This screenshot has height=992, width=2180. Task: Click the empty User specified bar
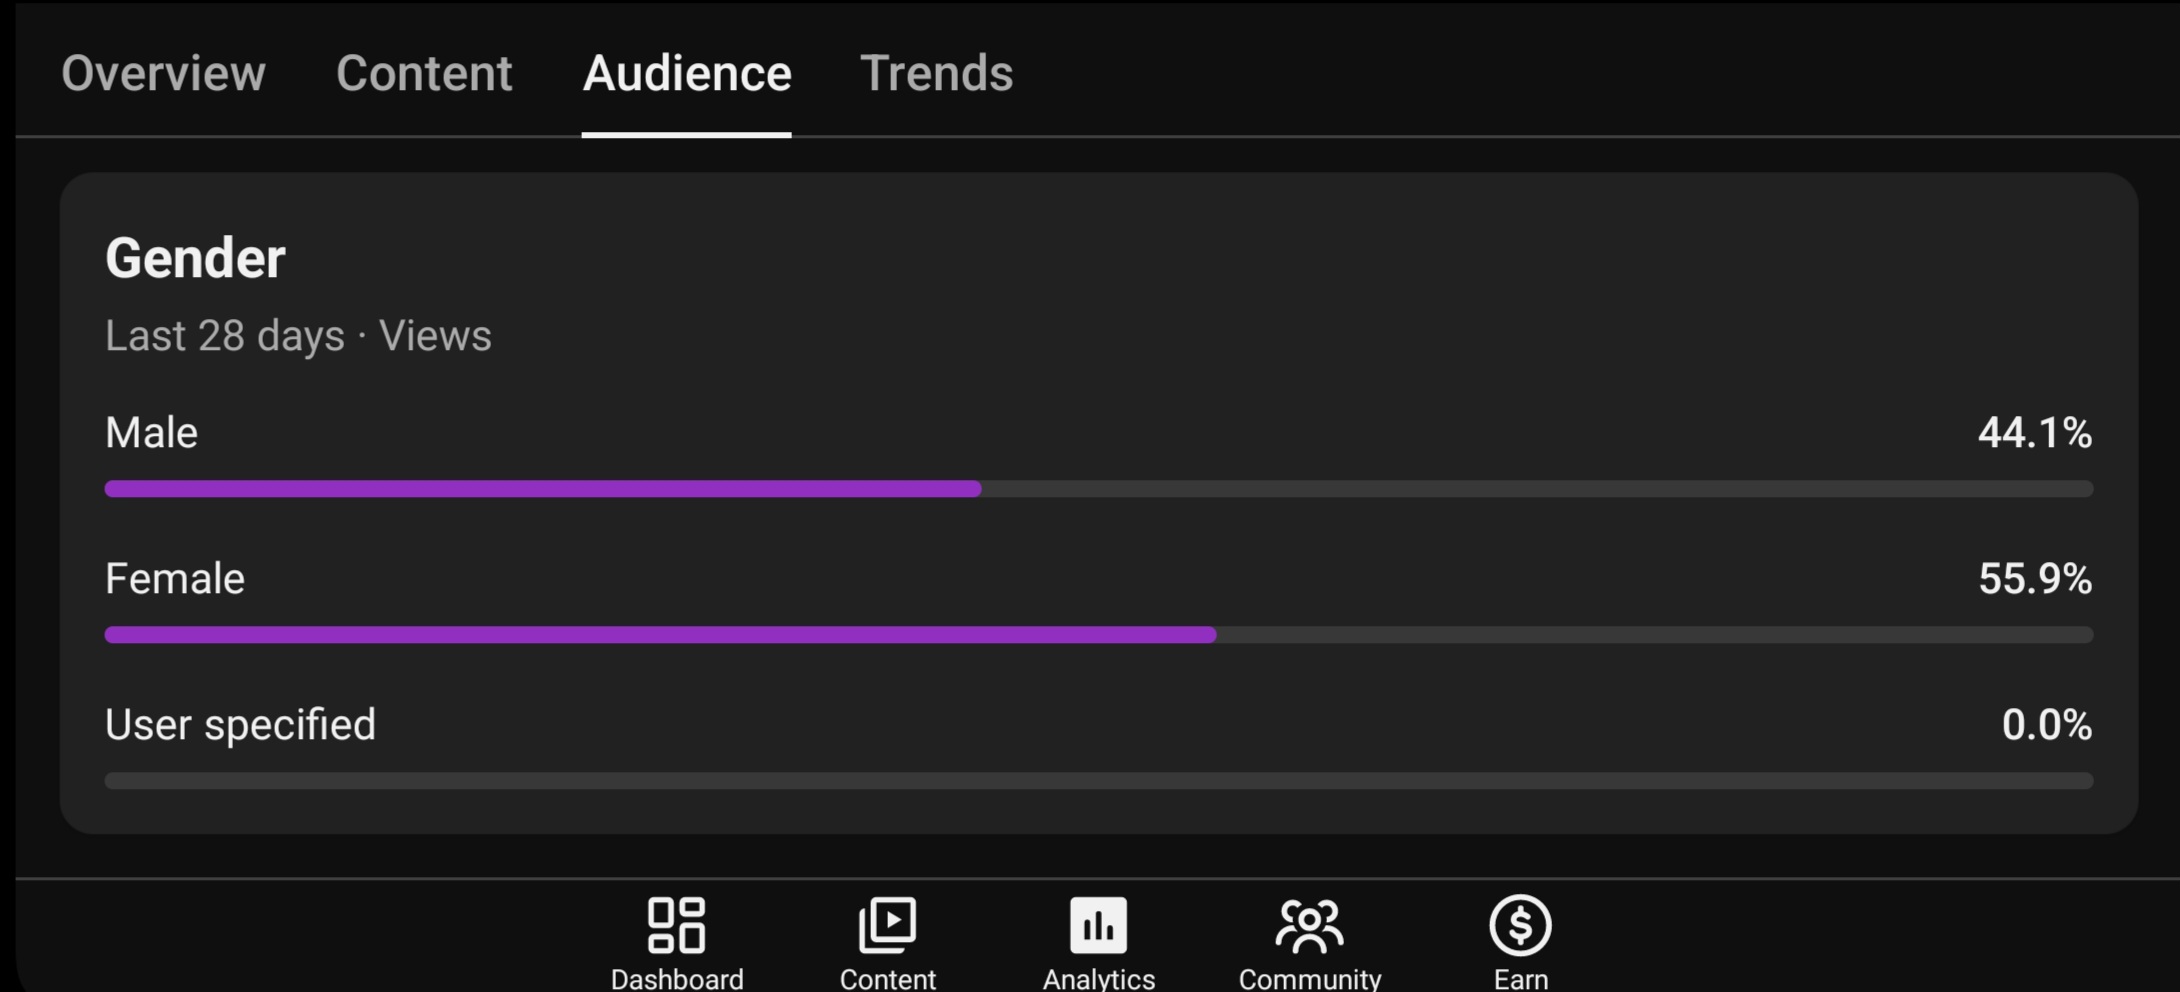pos(1099,781)
